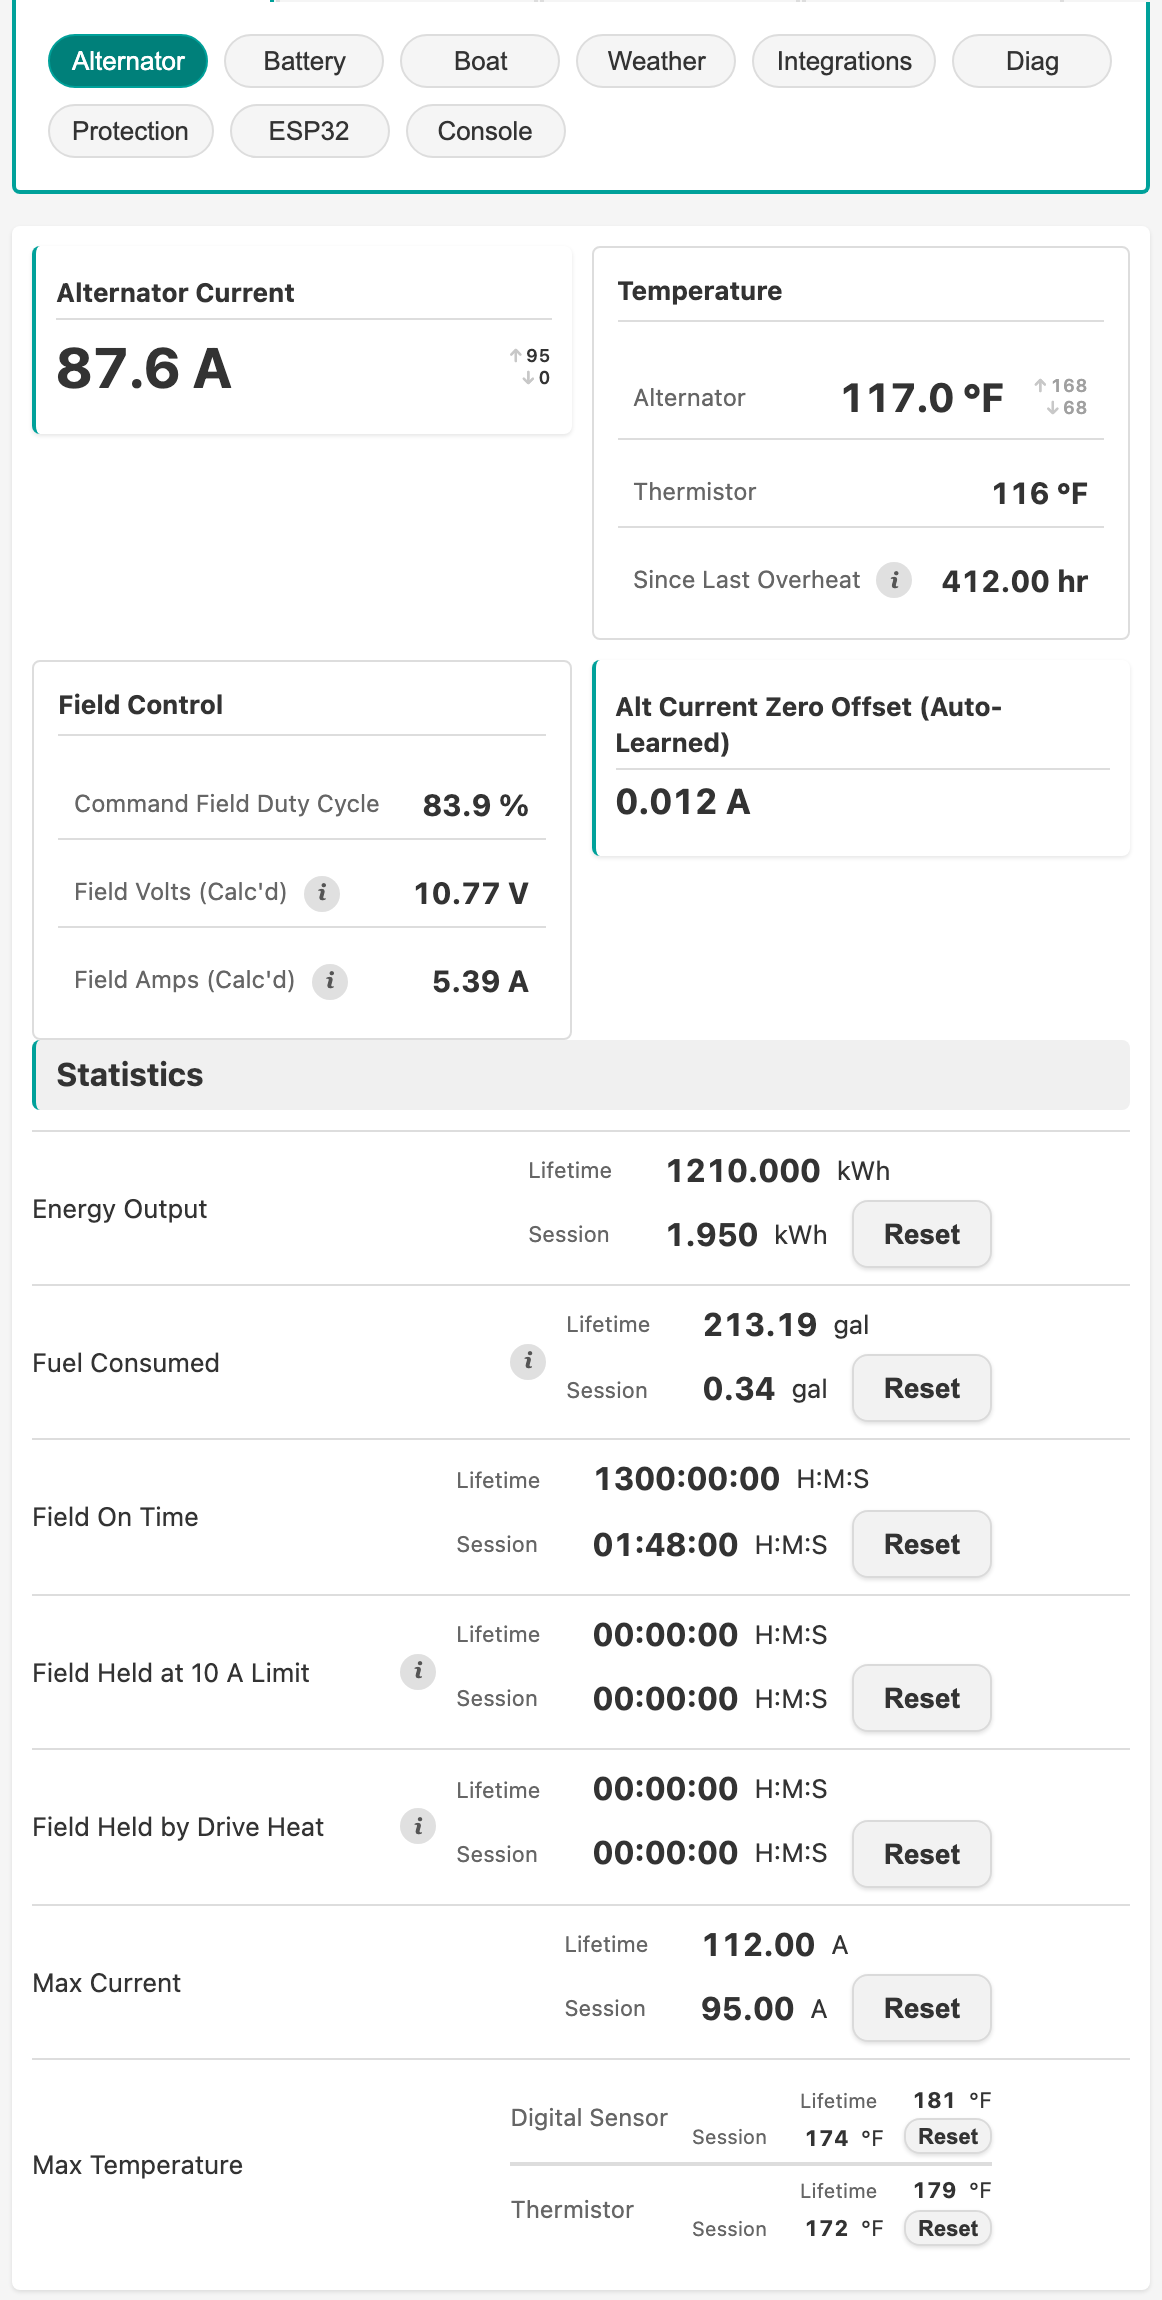The height and width of the screenshot is (2300, 1162).
Task: Reset Field On Time session
Action: [x=922, y=1544]
